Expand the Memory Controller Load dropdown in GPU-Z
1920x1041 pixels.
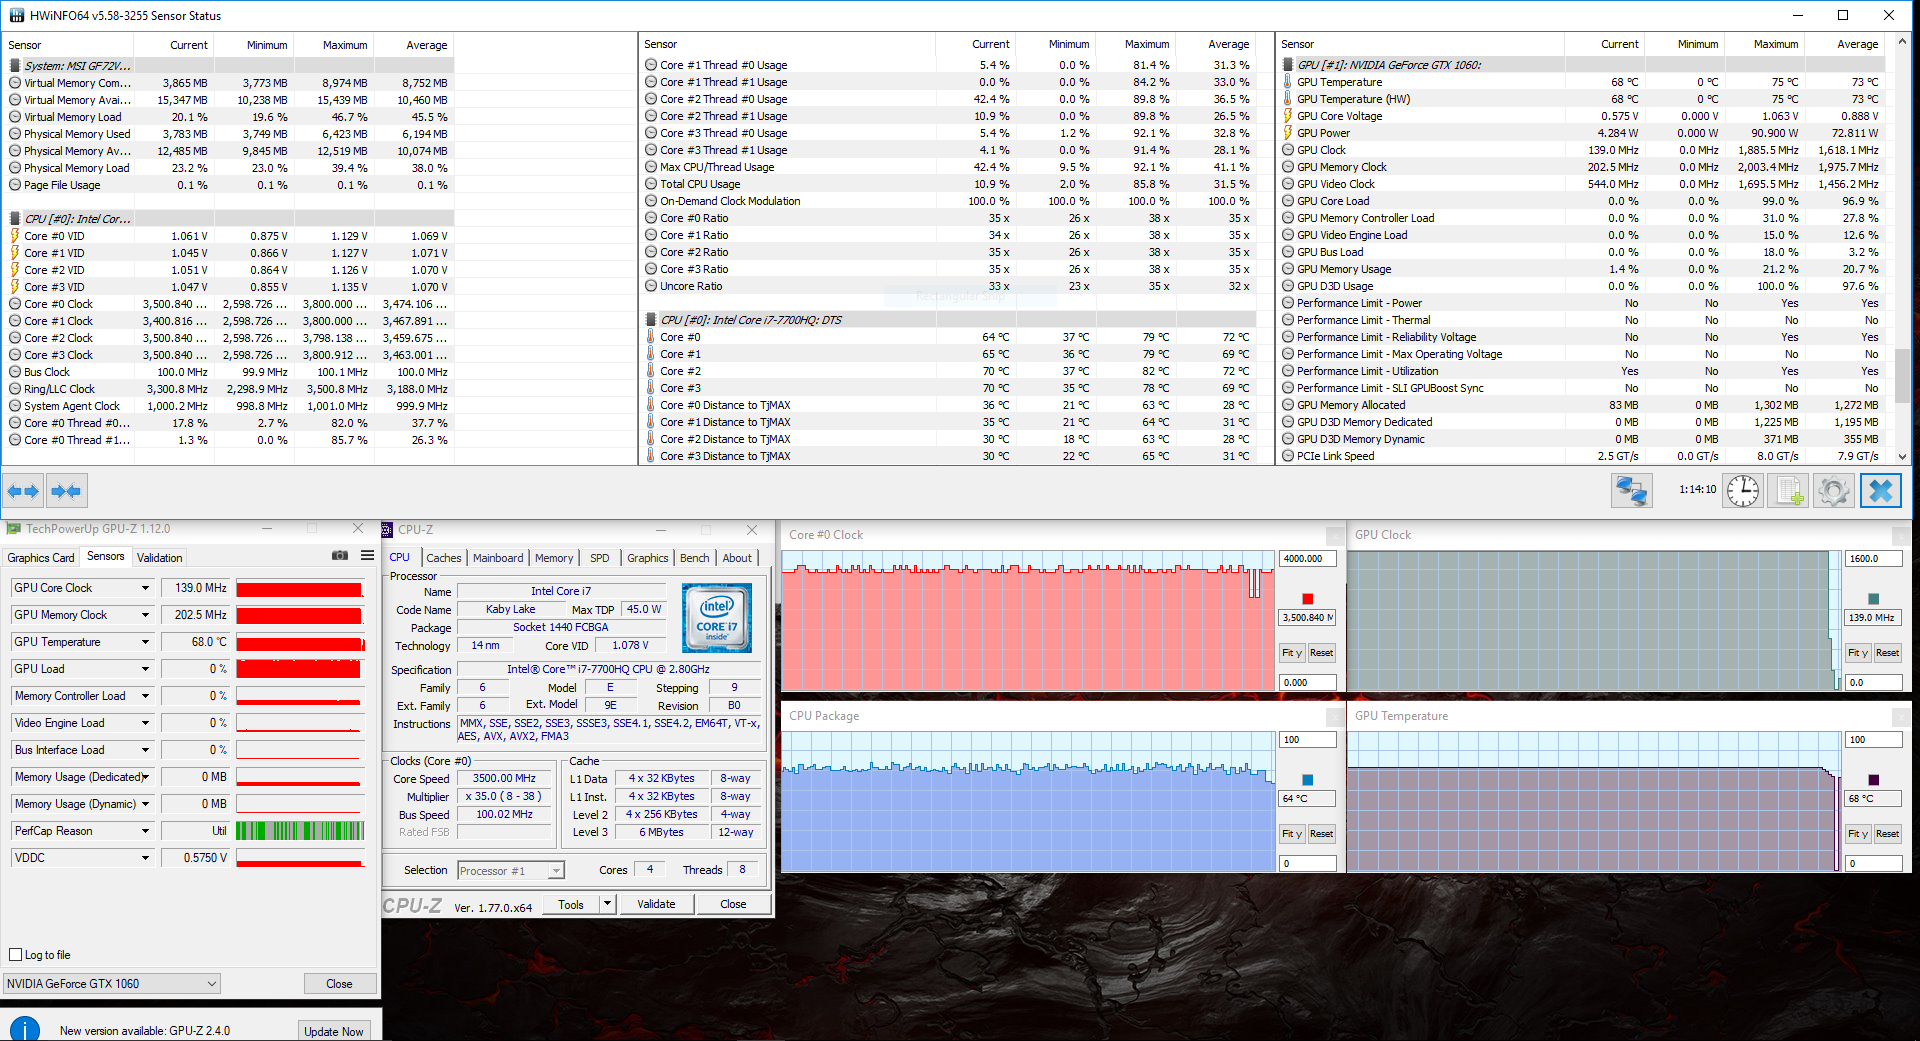pos(145,696)
